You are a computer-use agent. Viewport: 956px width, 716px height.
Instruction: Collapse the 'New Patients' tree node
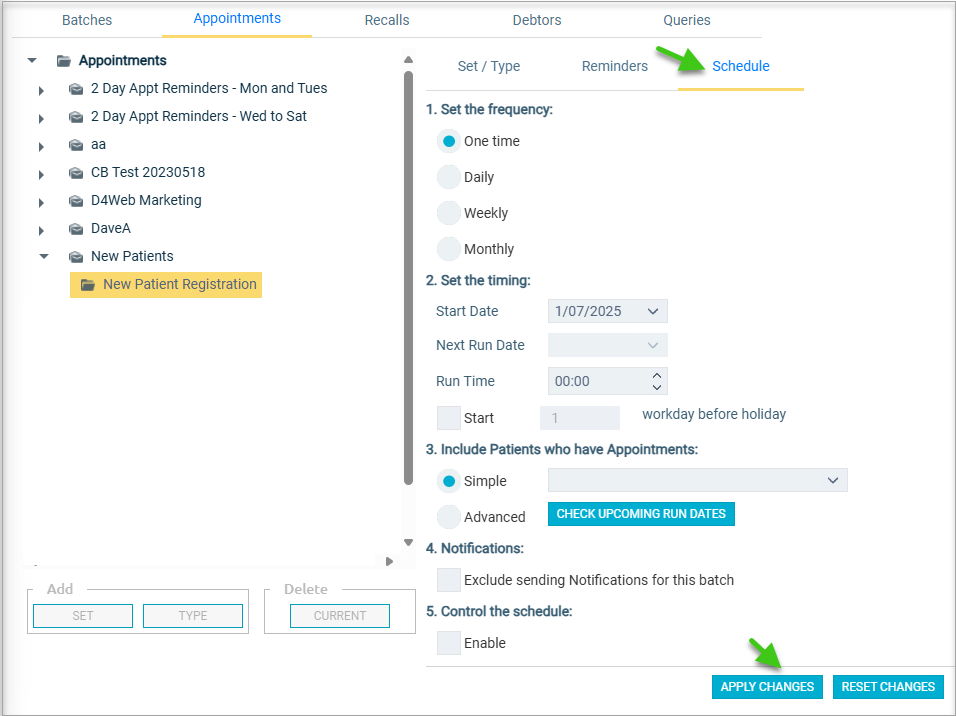pos(43,256)
